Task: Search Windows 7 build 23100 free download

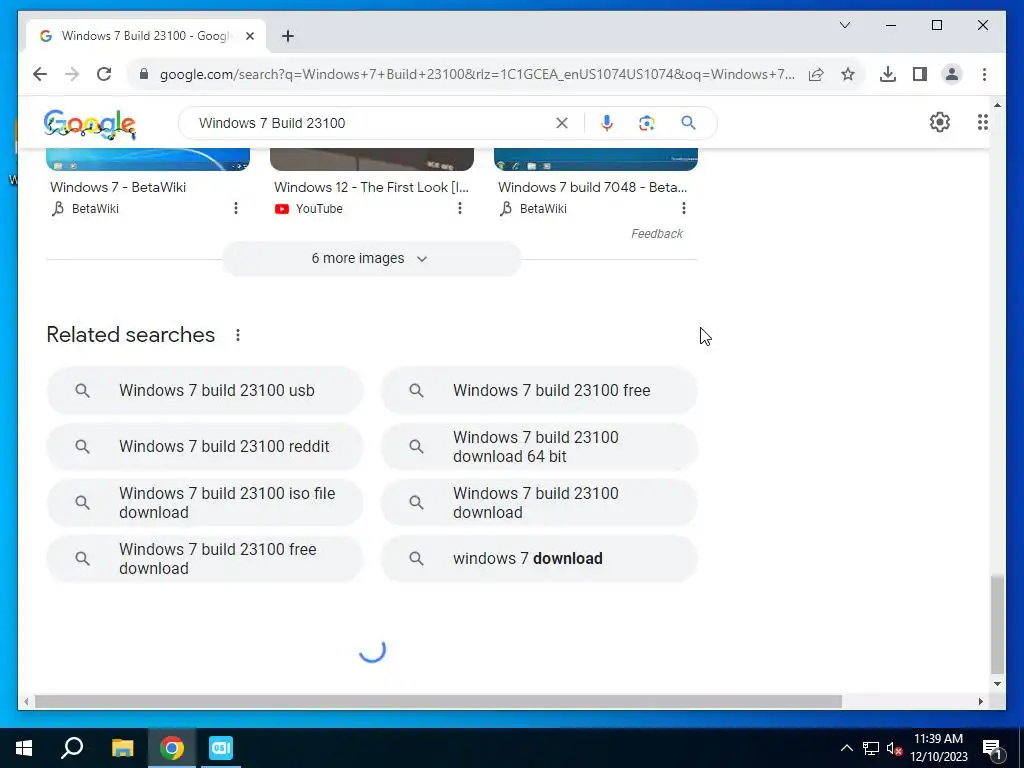Action: coord(204,559)
